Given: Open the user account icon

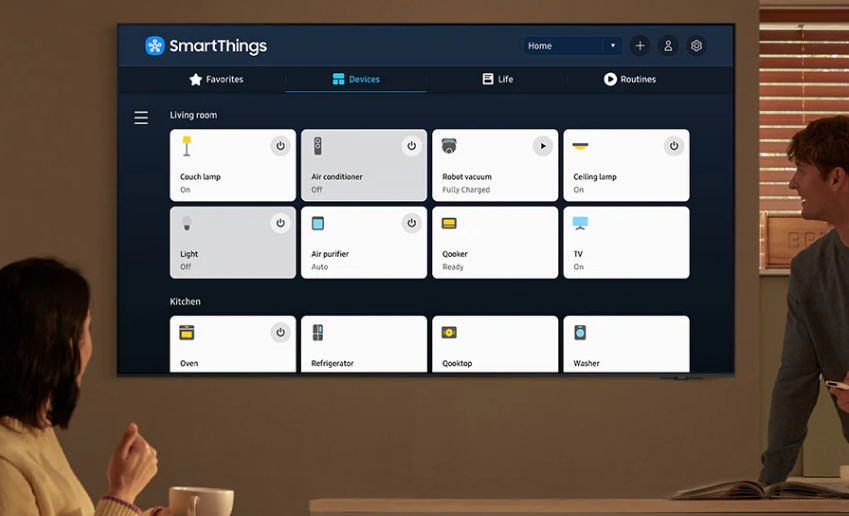Looking at the screenshot, I should coord(668,46).
